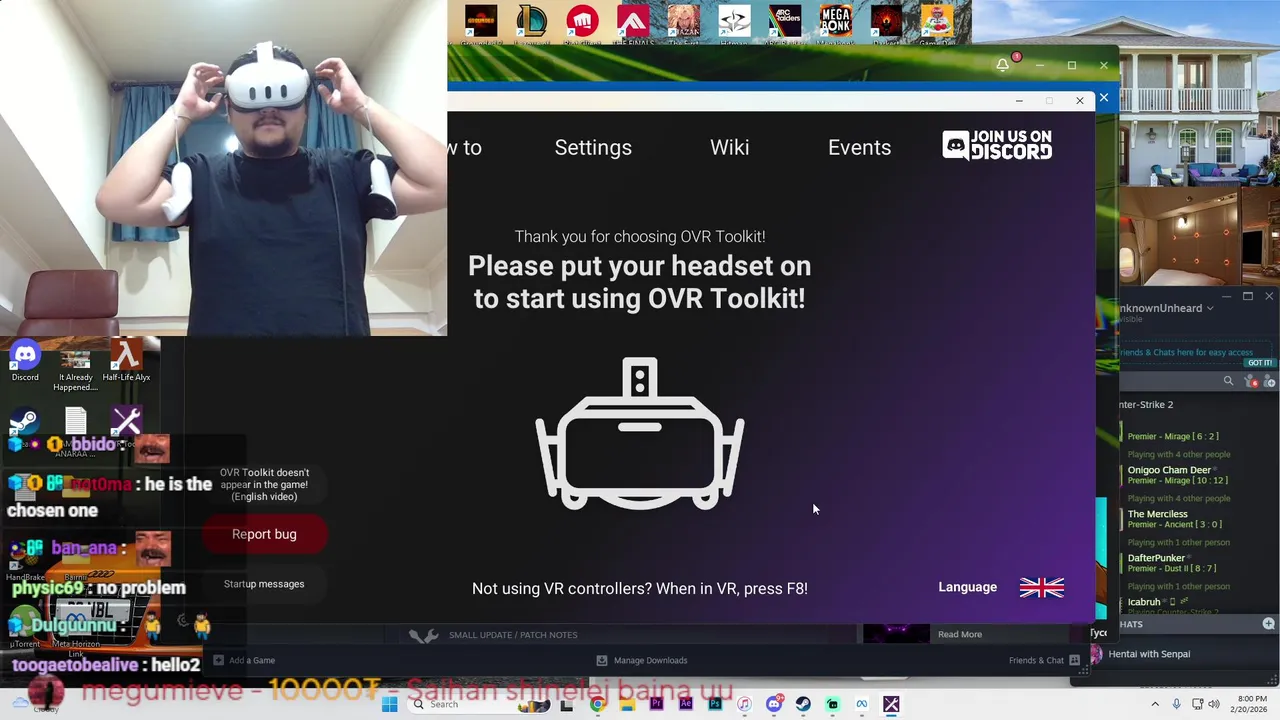This screenshot has width=1280, height=720.
Task: Click the VR headset illustration
Action: tap(640, 433)
